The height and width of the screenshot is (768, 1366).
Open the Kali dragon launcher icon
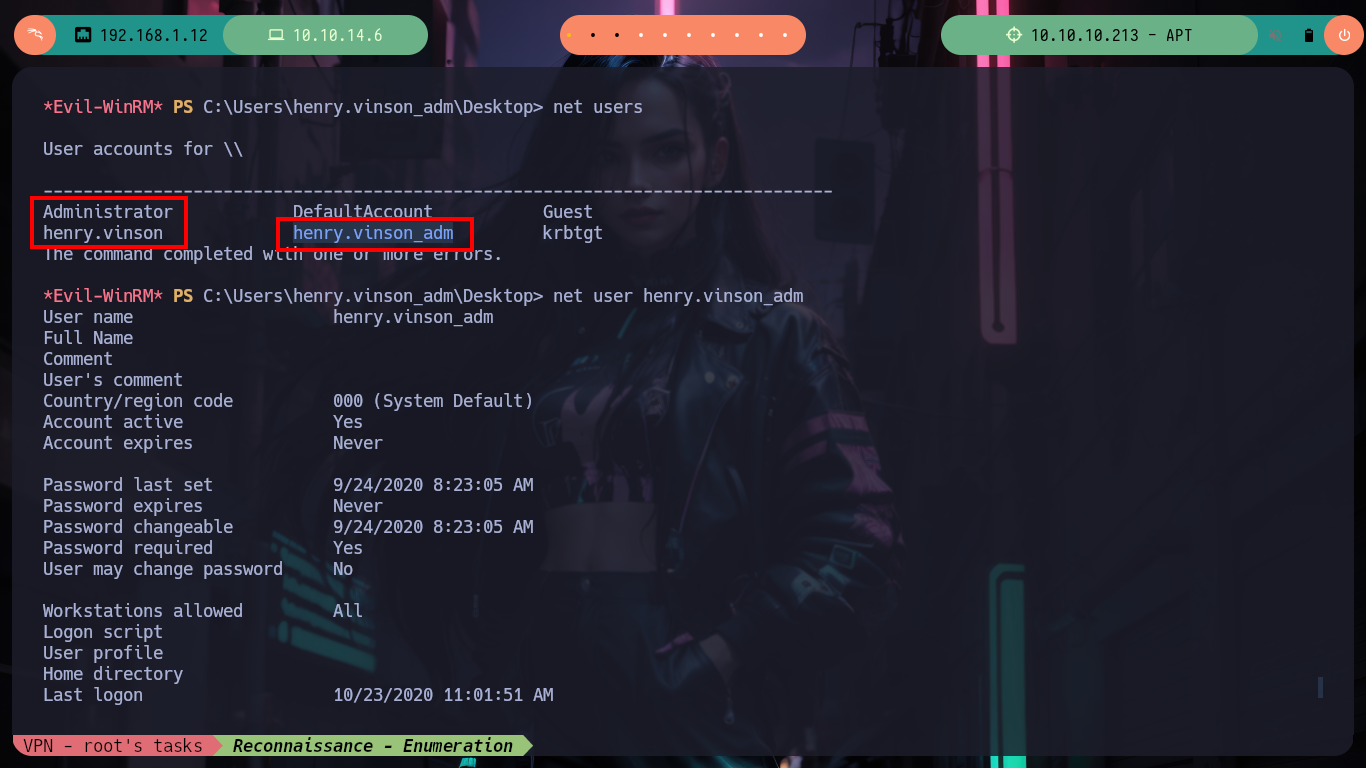(x=35, y=35)
